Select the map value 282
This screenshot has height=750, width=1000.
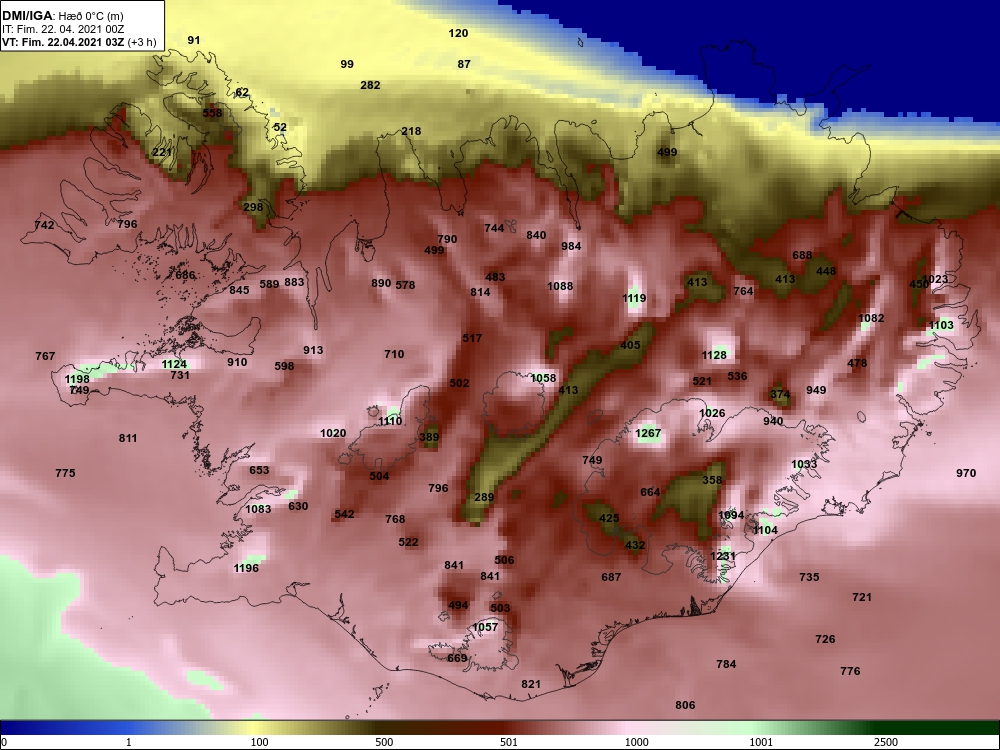coord(370,85)
